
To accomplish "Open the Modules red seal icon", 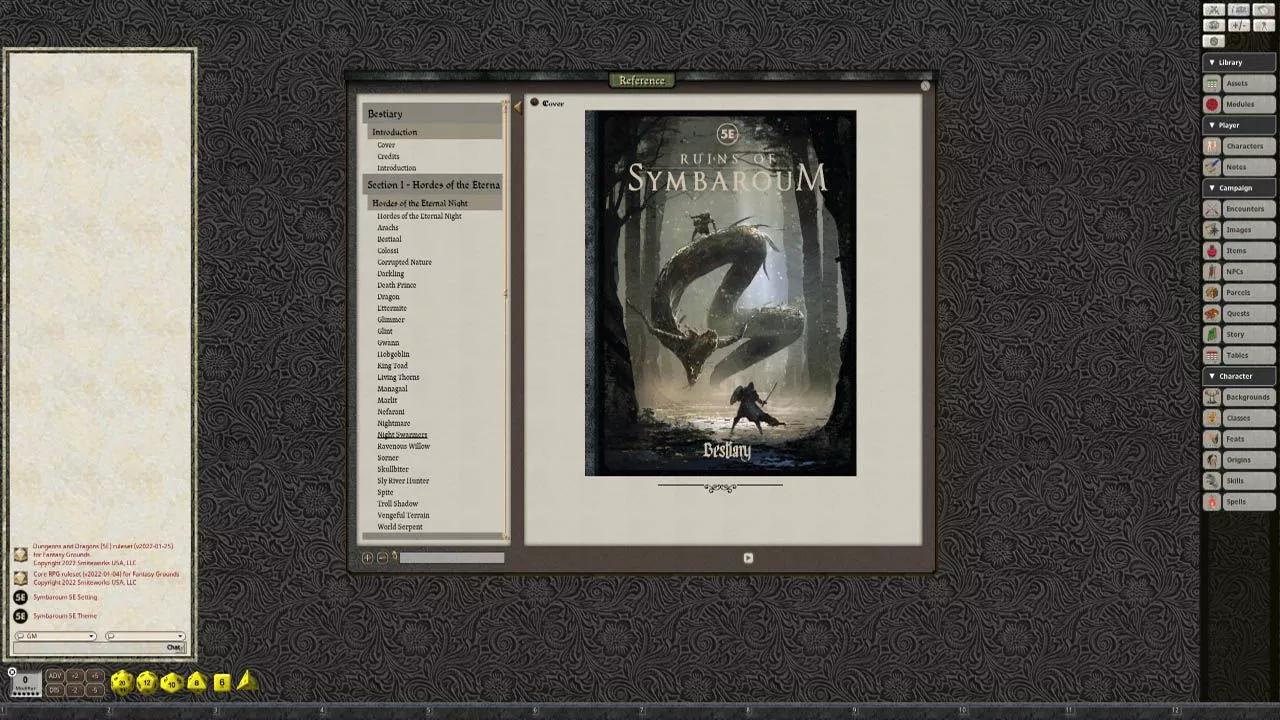I will (x=1212, y=105).
